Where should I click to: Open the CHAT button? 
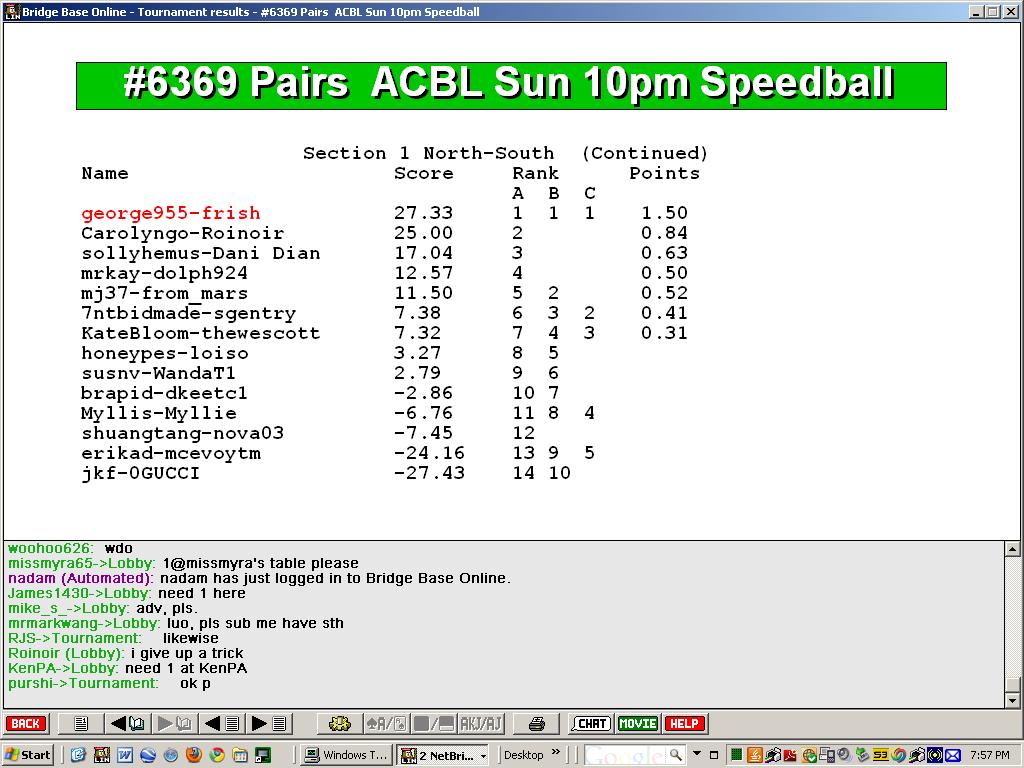(591, 724)
